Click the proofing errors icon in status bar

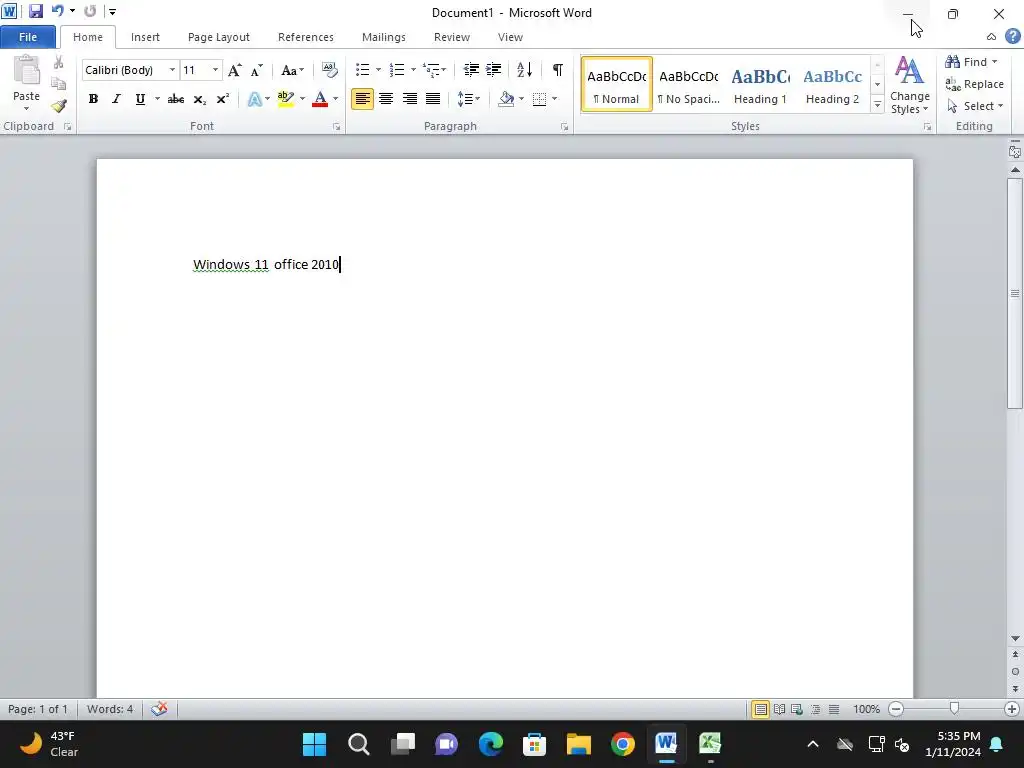159,709
